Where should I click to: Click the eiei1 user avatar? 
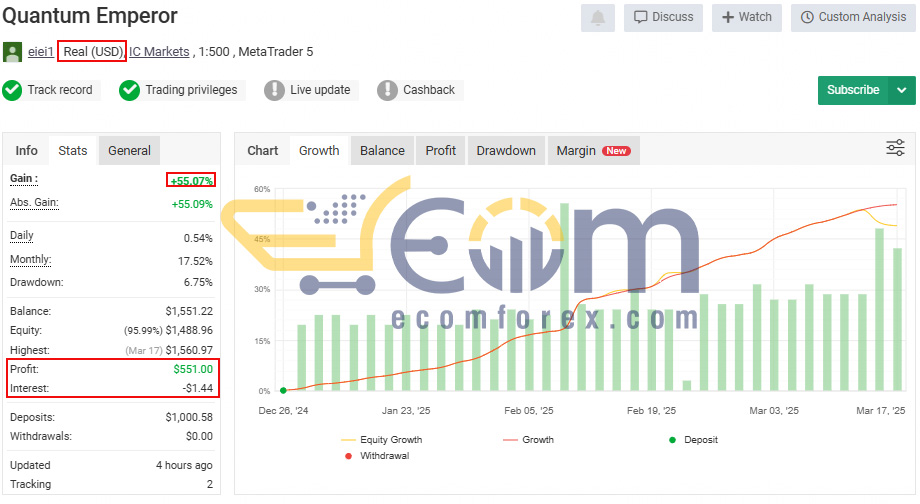point(12,52)
